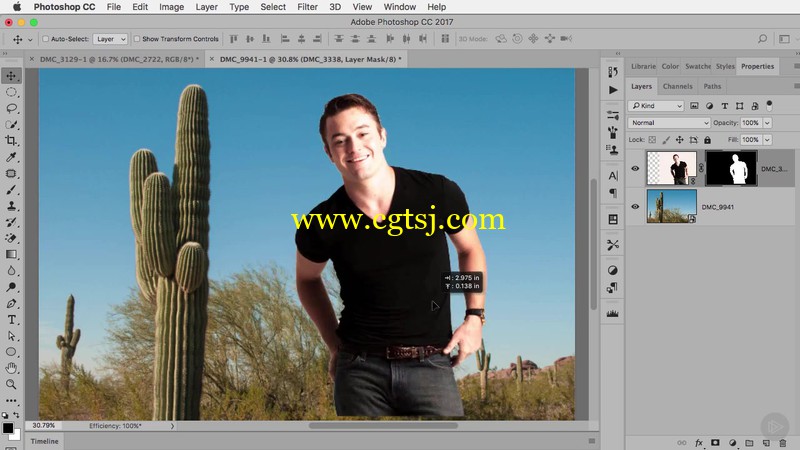This screenshot has height=450, width=800.
Task: Select the Path Selection tool
Action: (x=11, y=336)
